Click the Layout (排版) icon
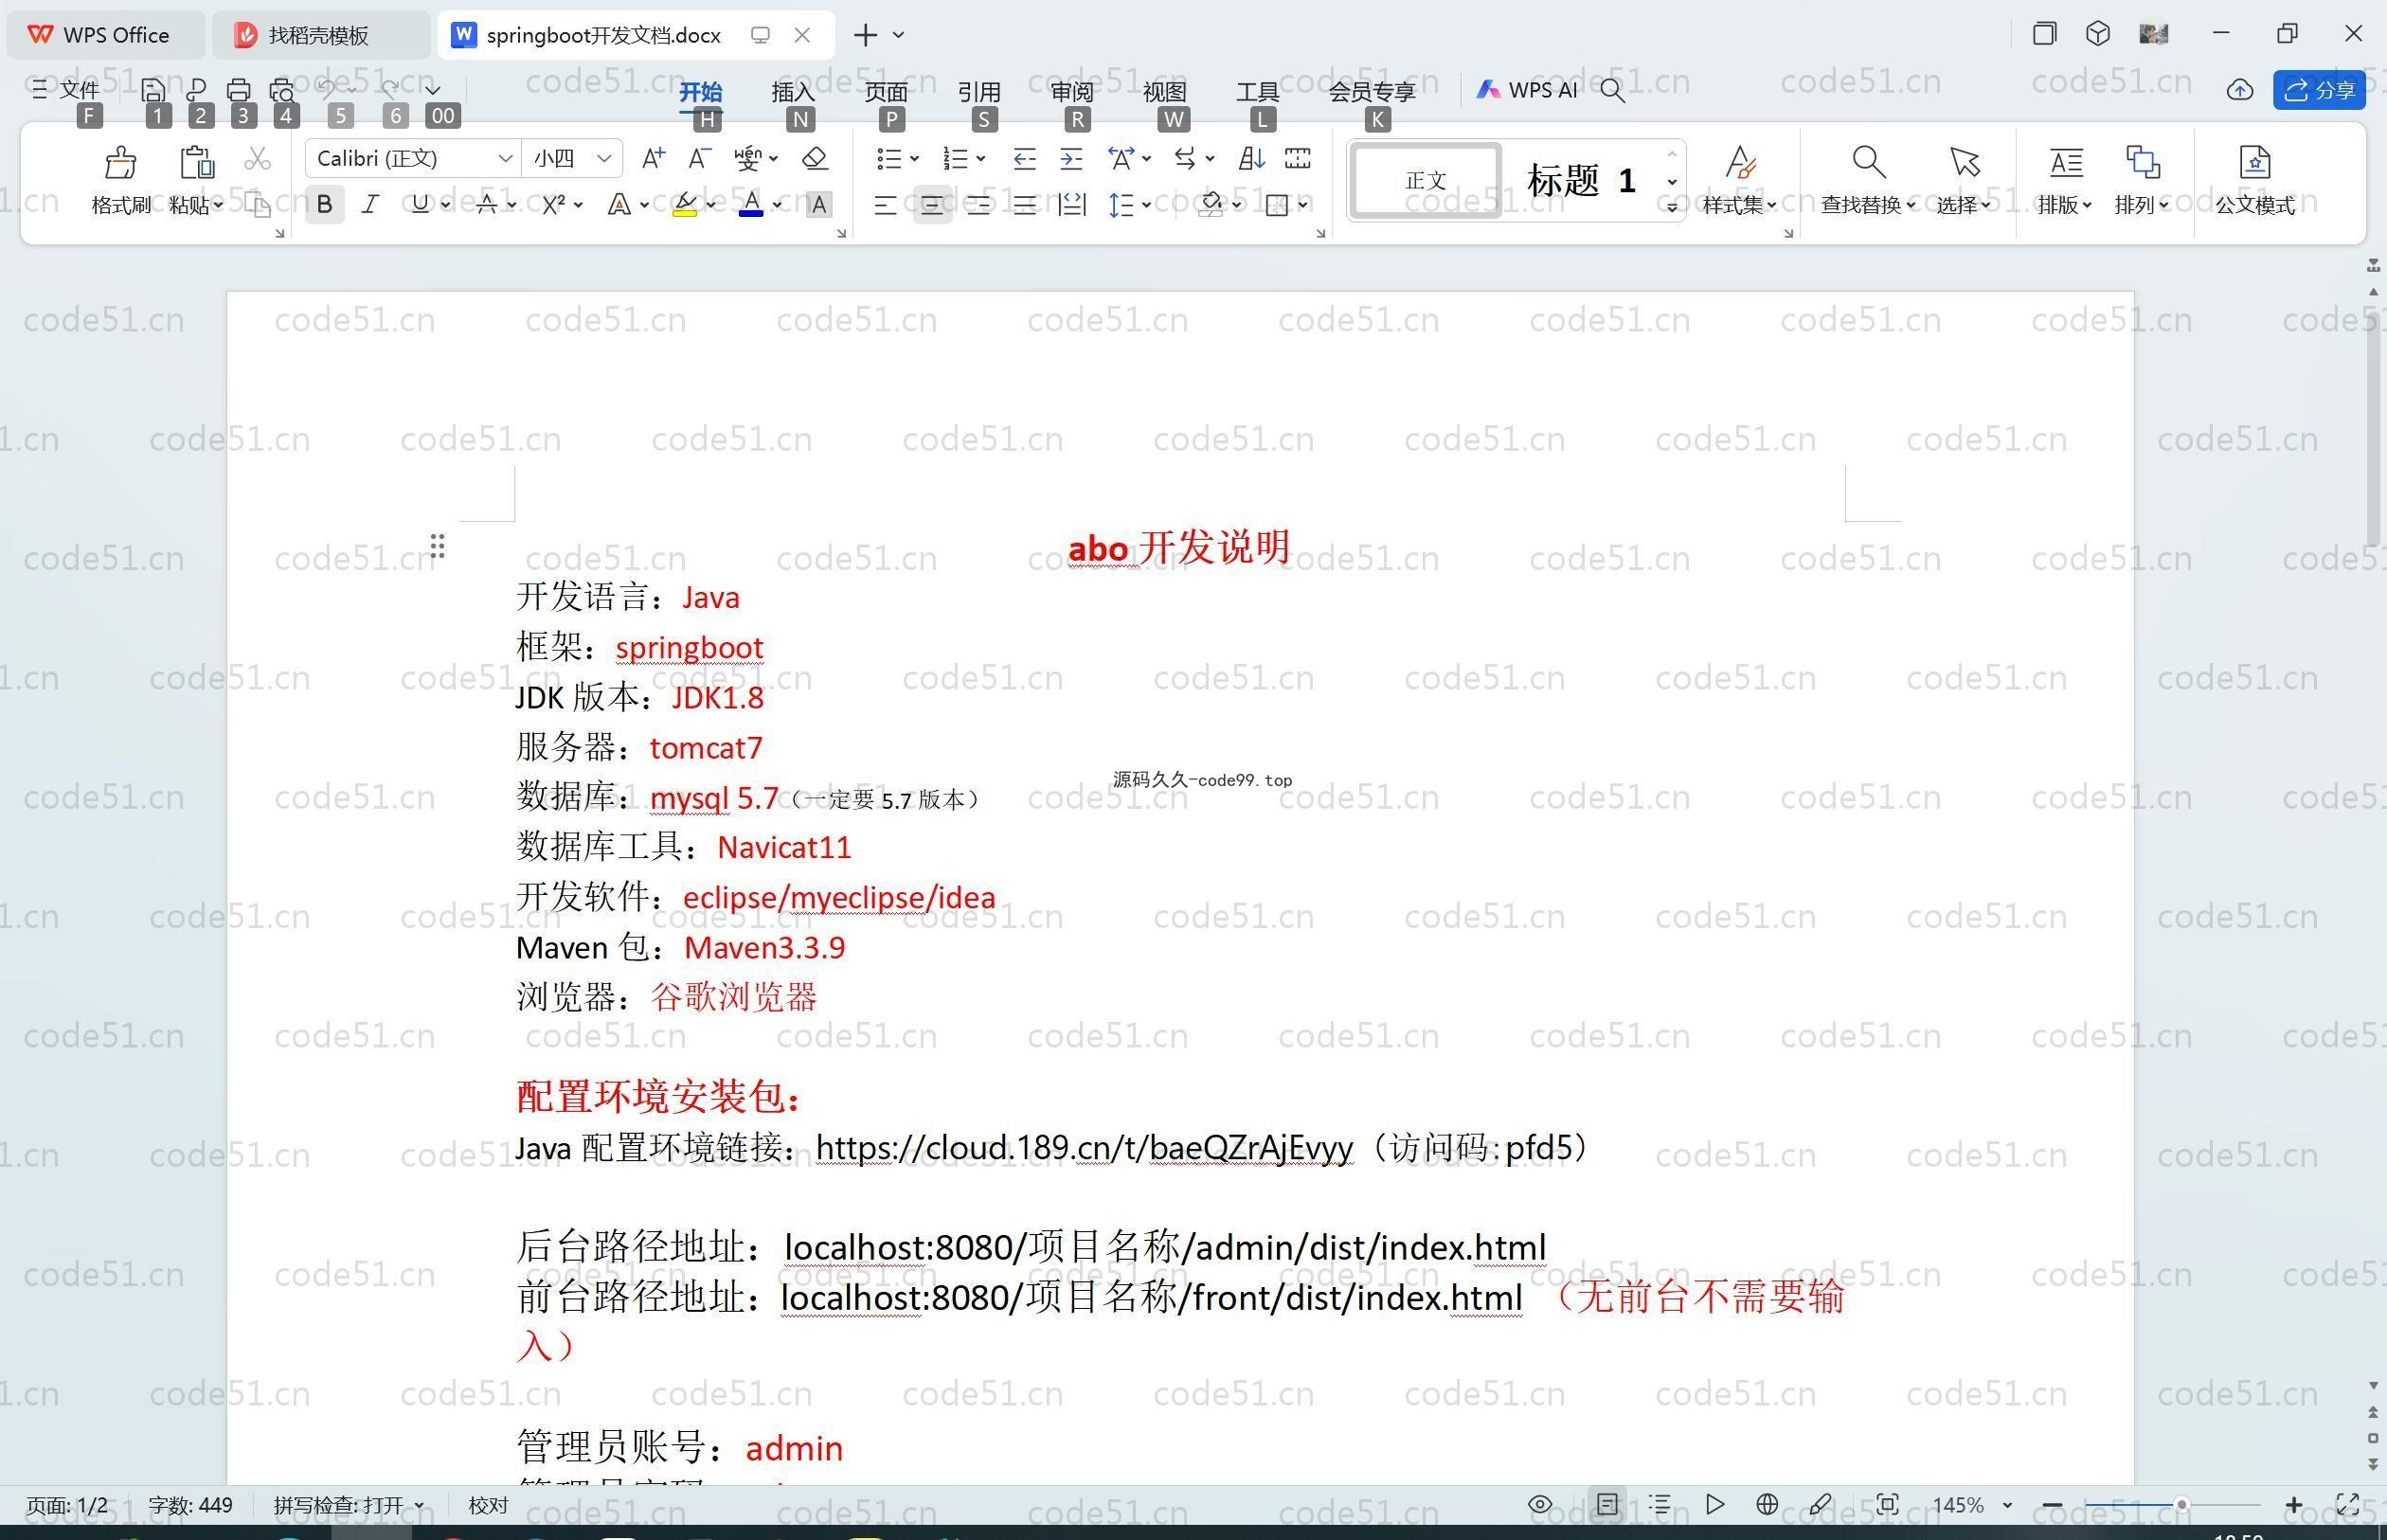The height and width of the screenshot is (1540, 2387). click(x=2066, y=162)
